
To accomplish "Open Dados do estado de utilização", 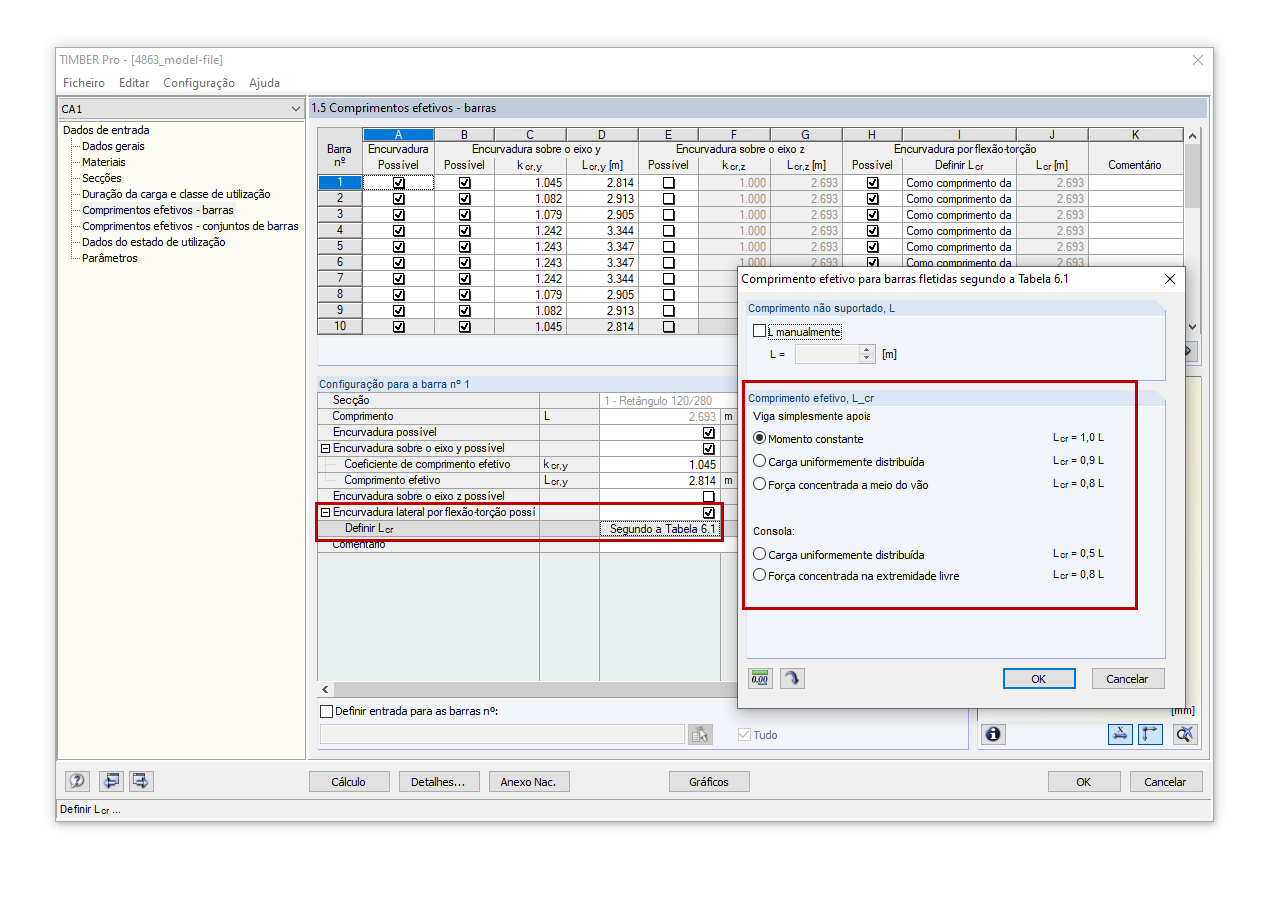I will point(154,242).
